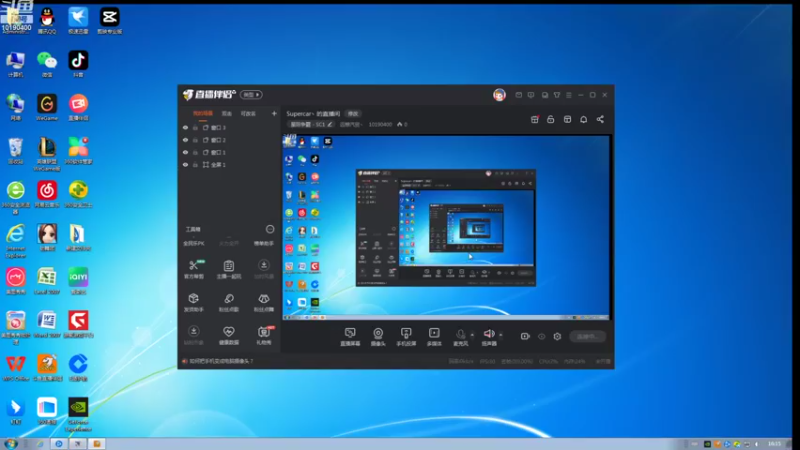Lock the 窗口 3 source

[x=195, y=128]
